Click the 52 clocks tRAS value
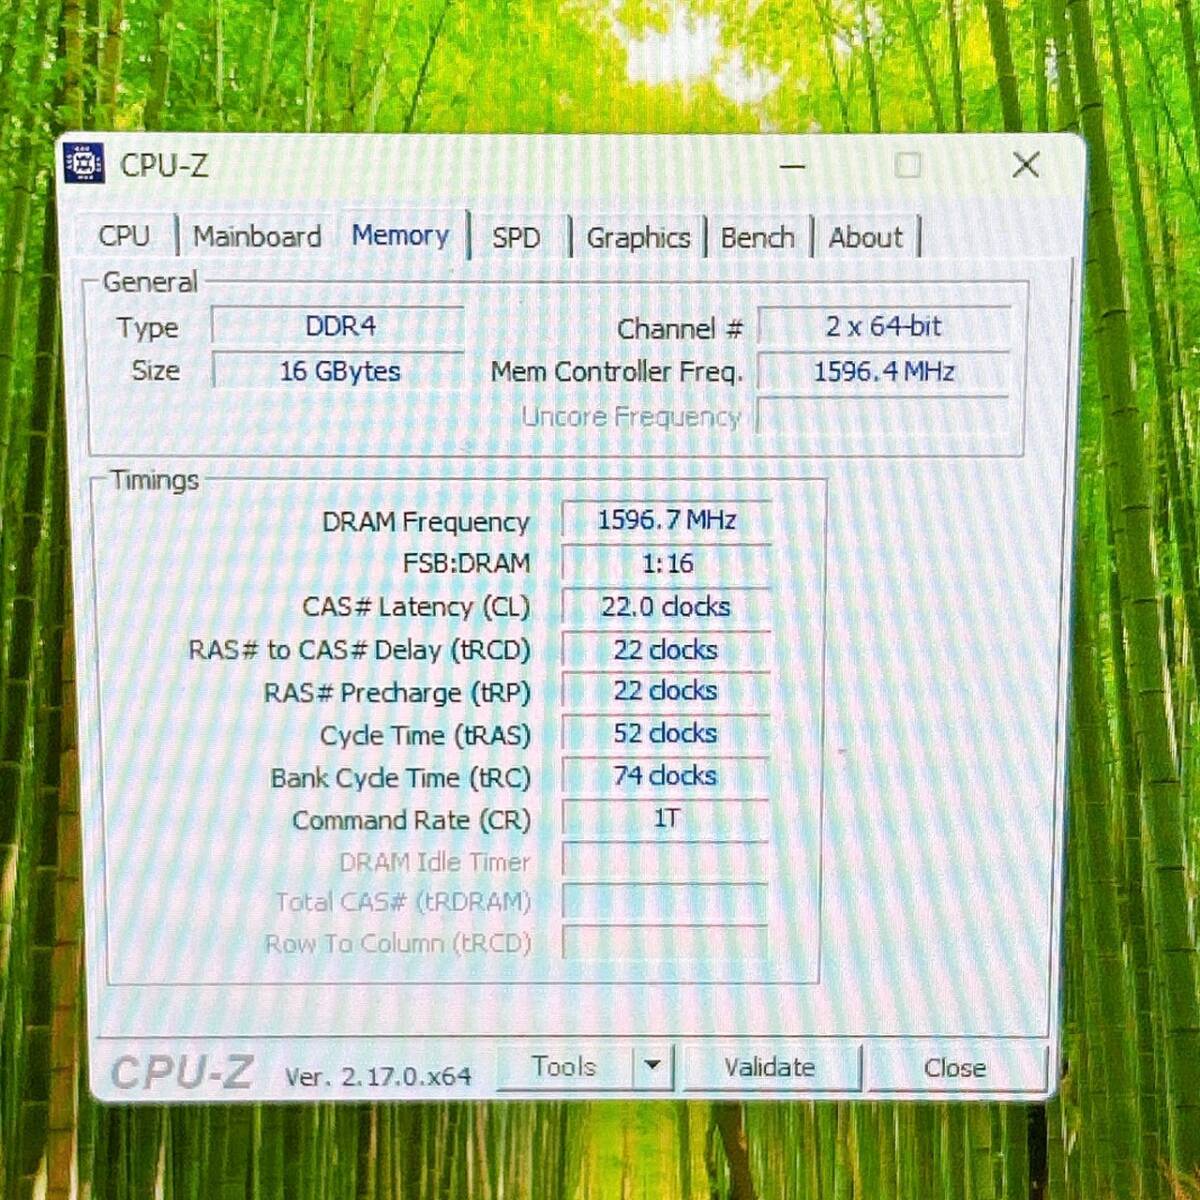The width and height of the screenshot is (1200, 1200). 667,733
